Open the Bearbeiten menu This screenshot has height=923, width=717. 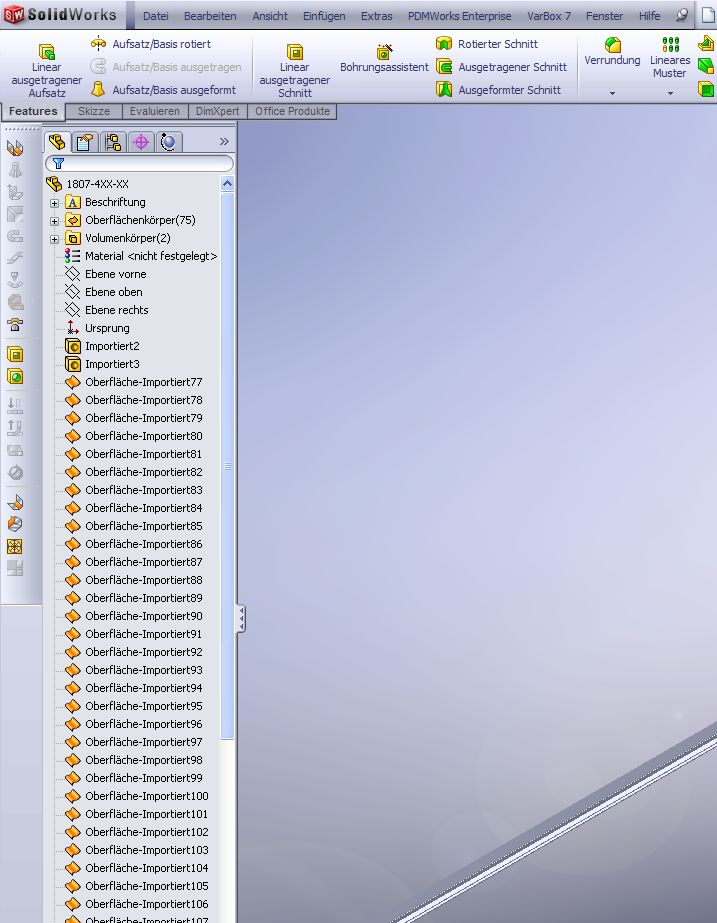click(210, 16)
